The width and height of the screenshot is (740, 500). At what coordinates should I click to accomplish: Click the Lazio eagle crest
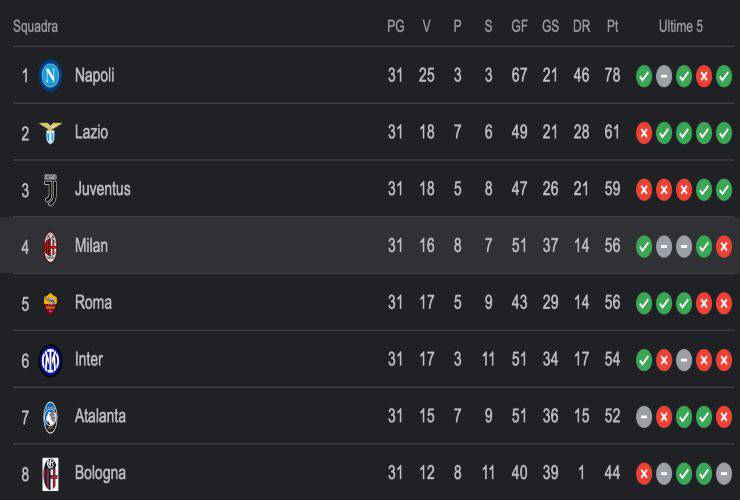pos(50,133)
